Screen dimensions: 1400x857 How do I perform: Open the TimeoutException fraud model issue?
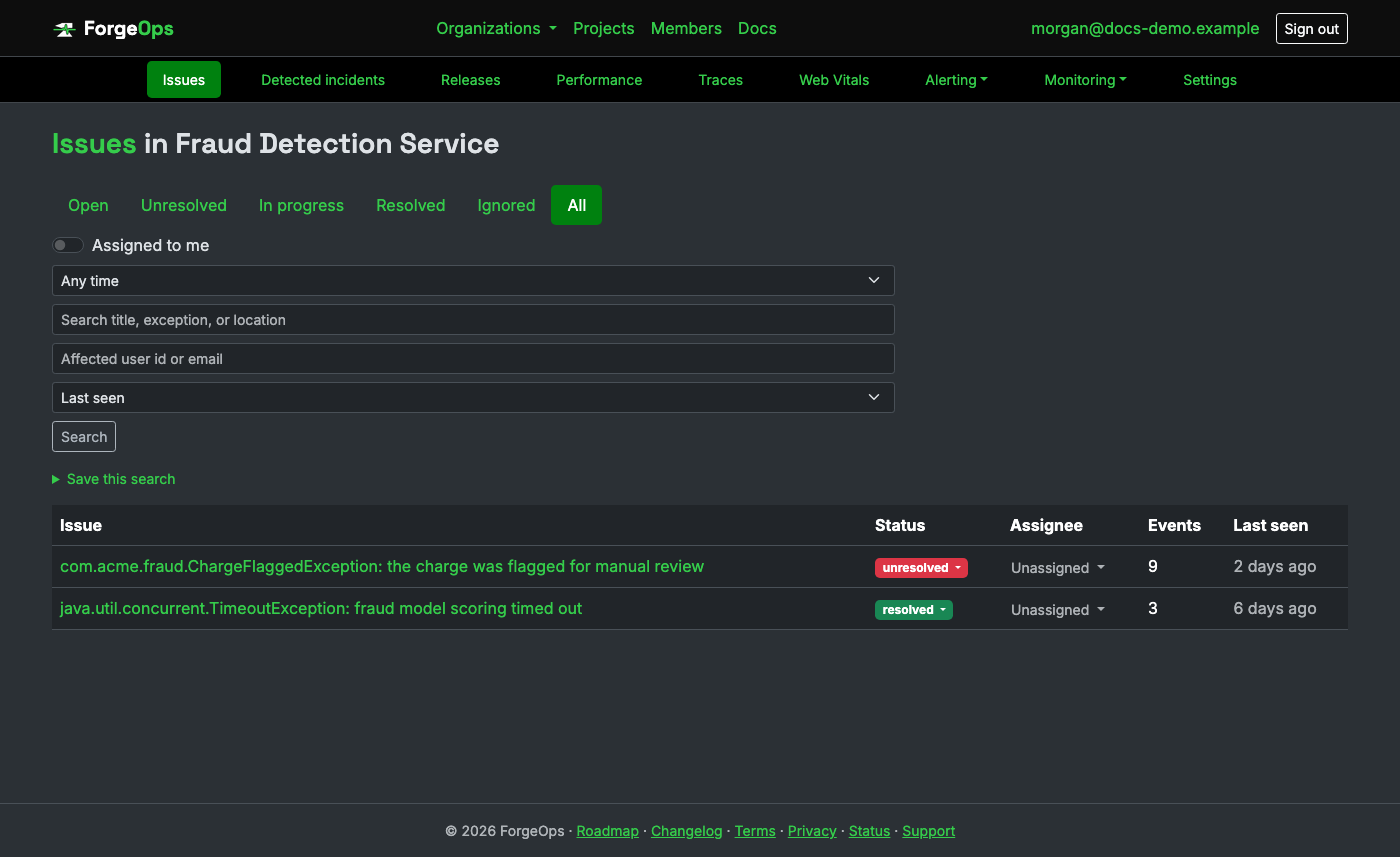(x=321, y=608)
